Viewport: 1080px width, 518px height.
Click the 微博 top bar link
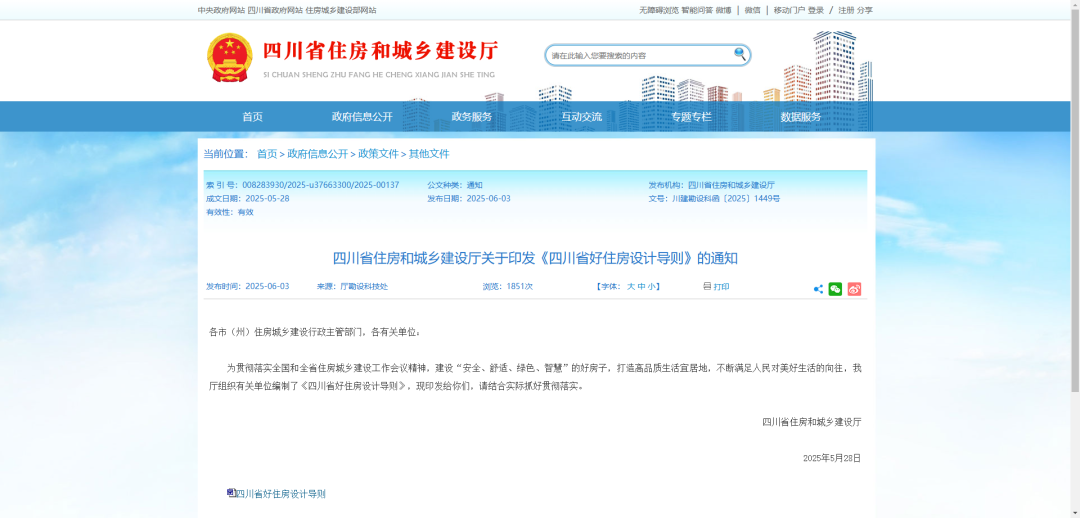coord(723,10)
